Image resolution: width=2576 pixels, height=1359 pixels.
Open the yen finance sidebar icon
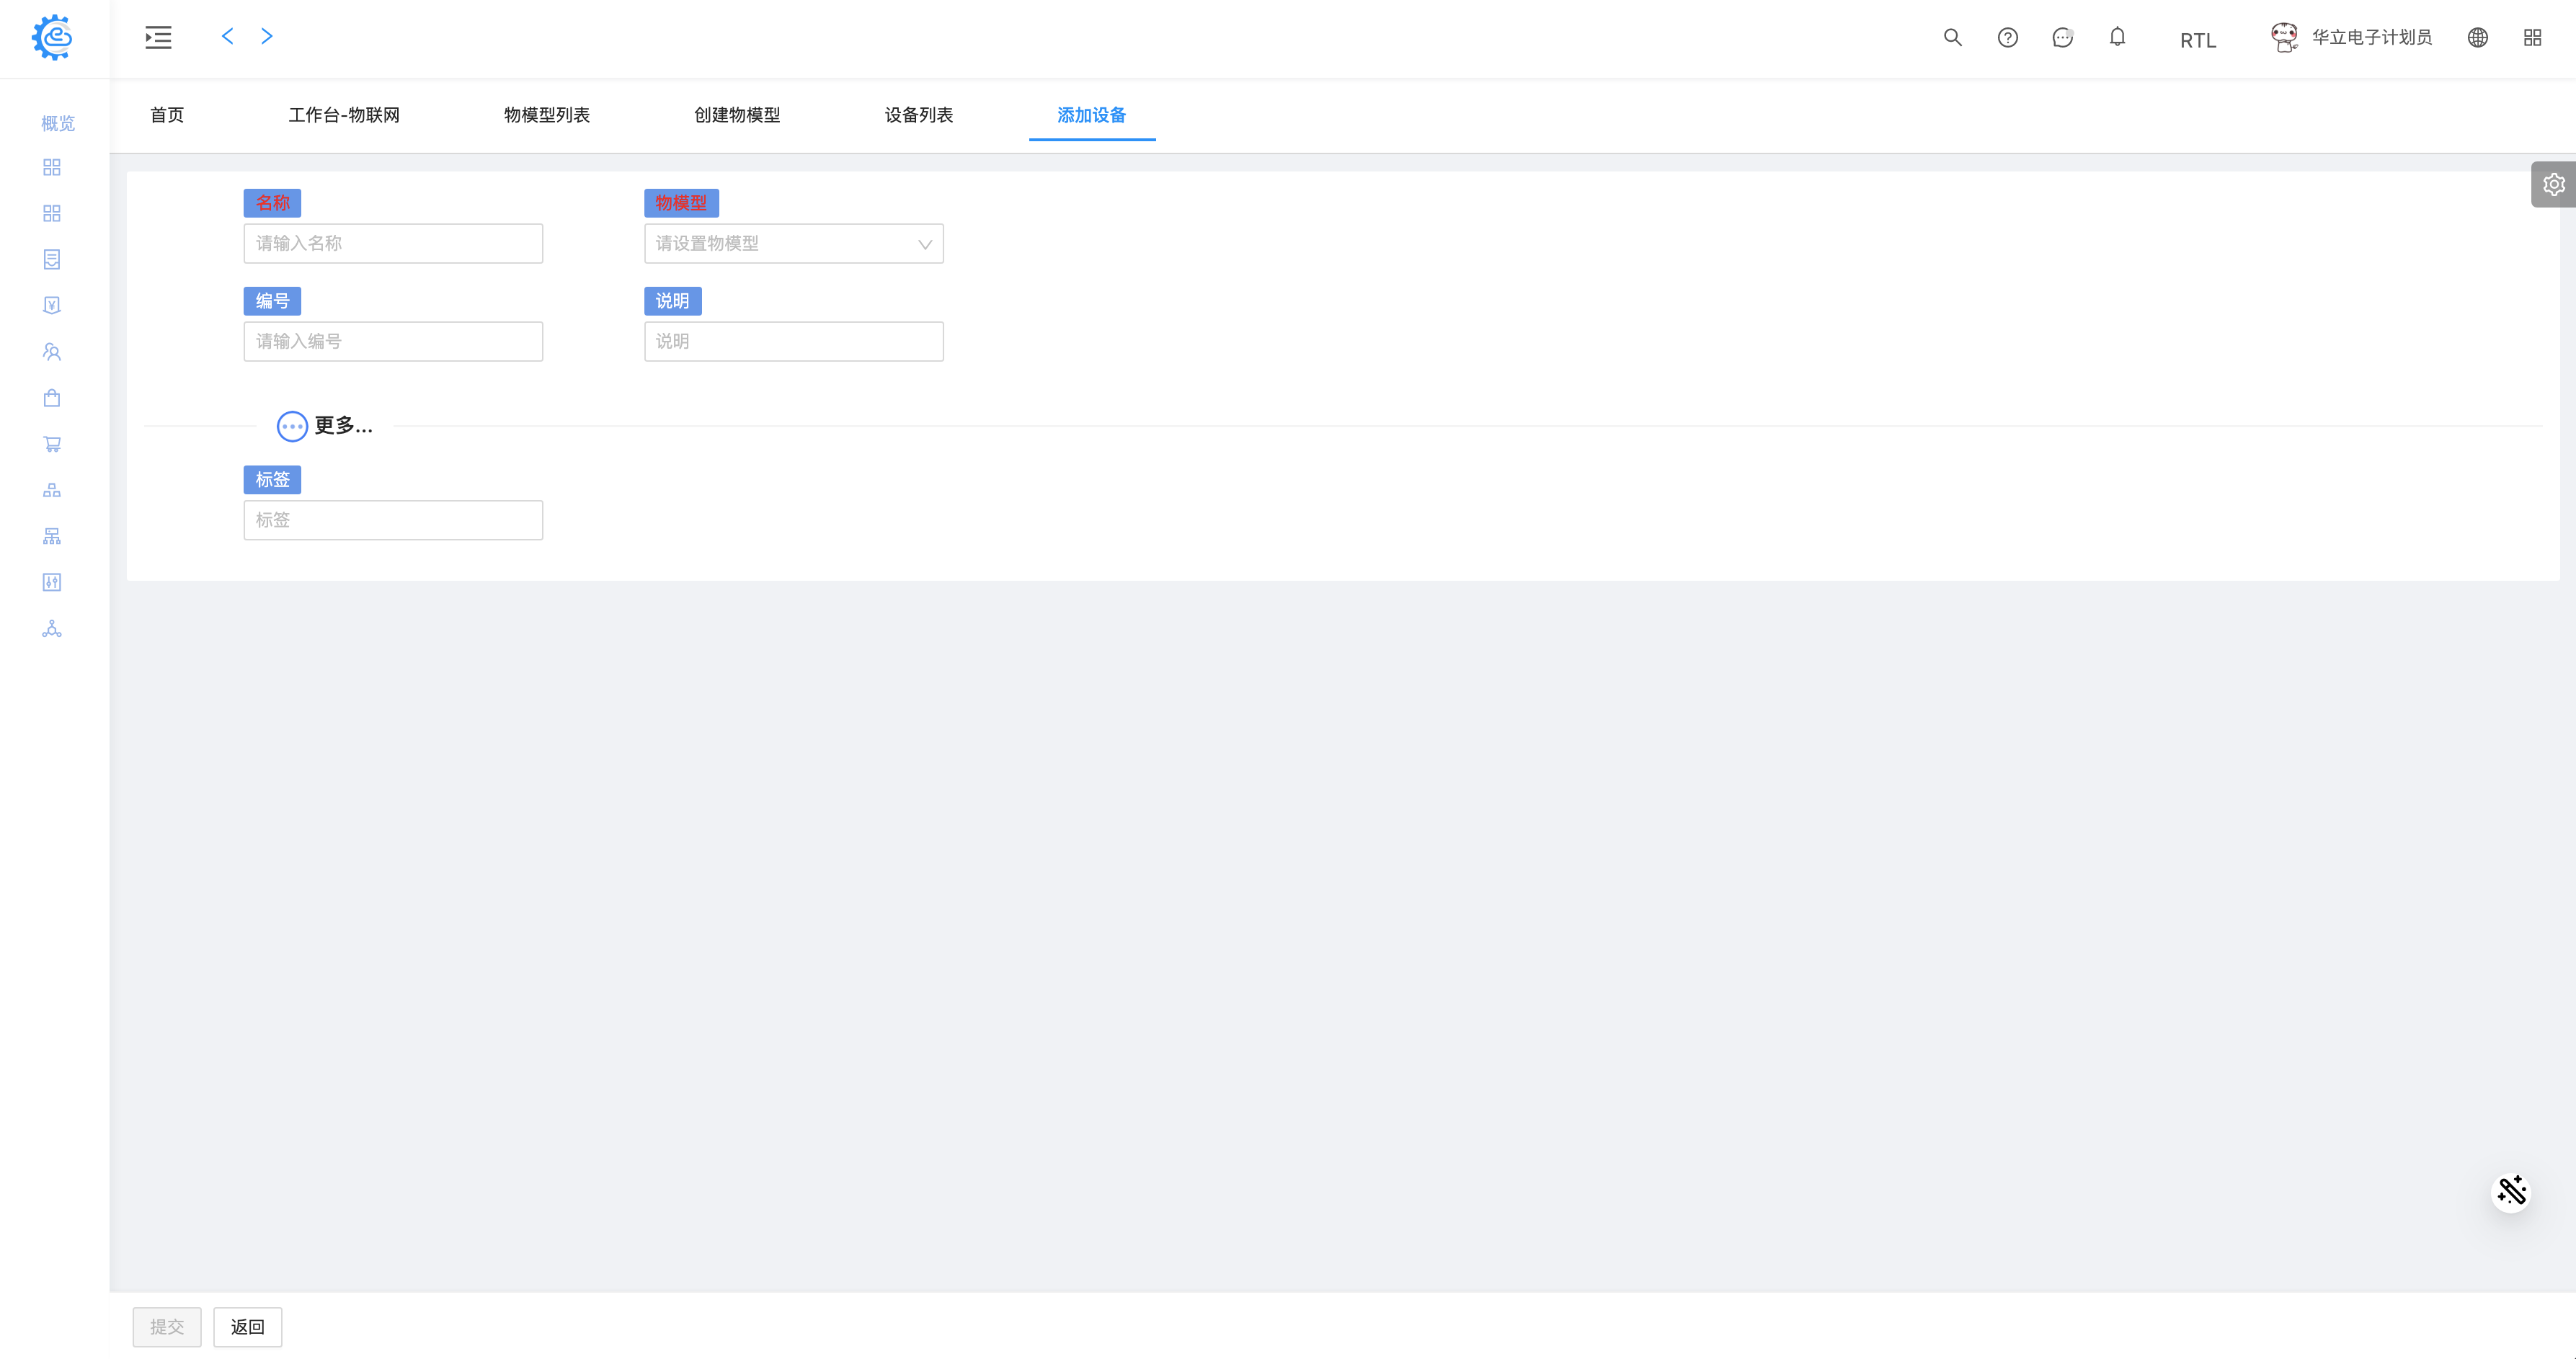pos(52,305)
